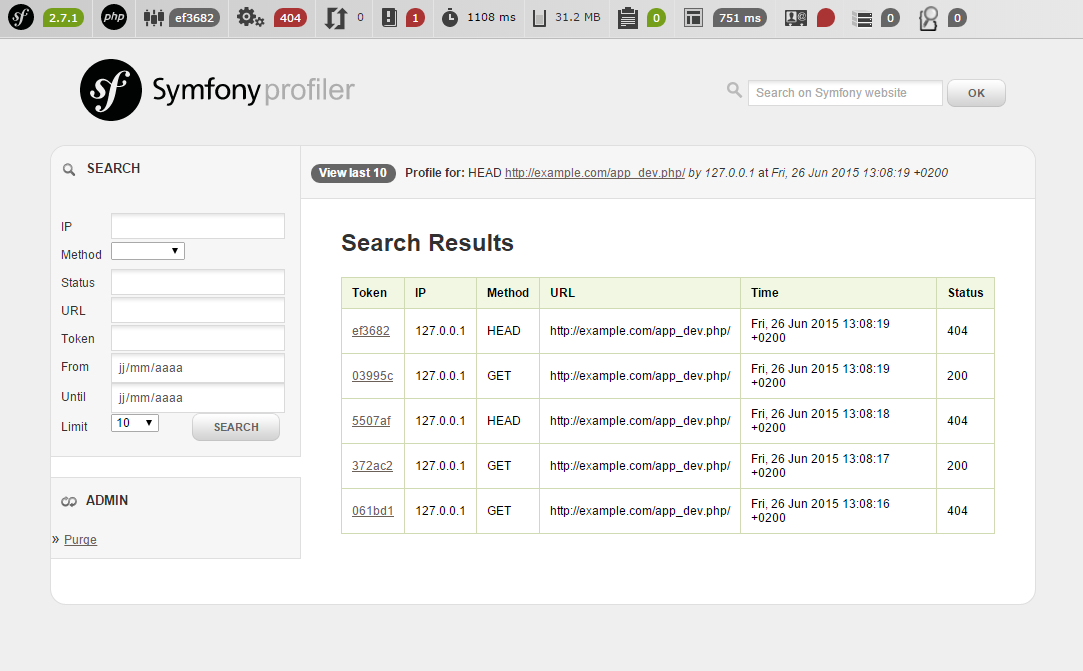The height and width of the screenshot is (671, 1083).
Task: Click the View last 10 button
Action: 353,173
